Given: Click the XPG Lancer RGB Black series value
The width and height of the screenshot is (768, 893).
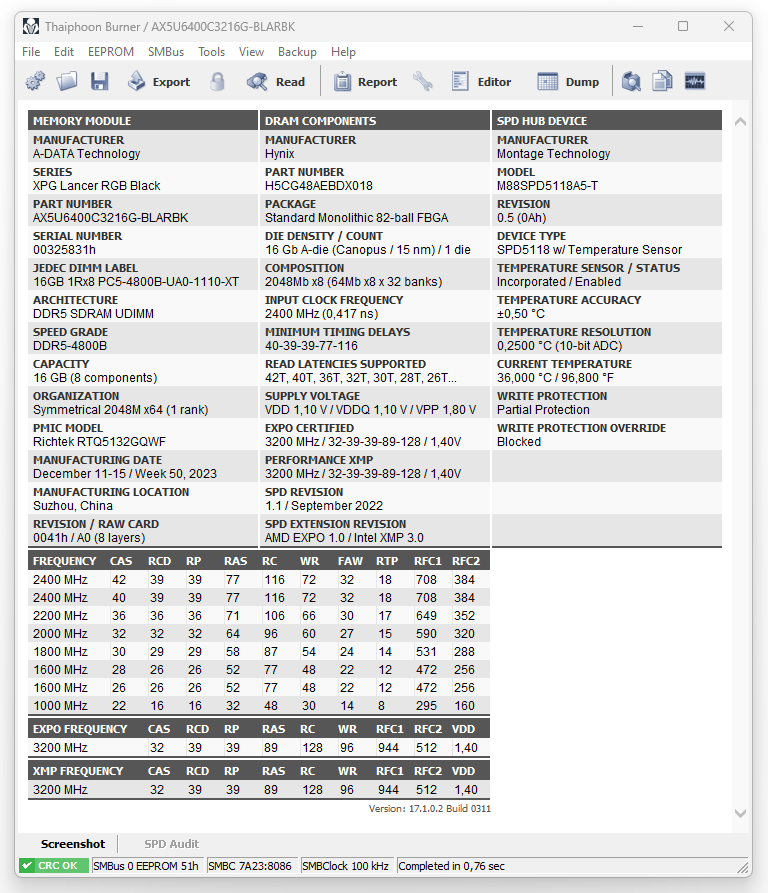Looking at the screenshot, I should (96, 186).
